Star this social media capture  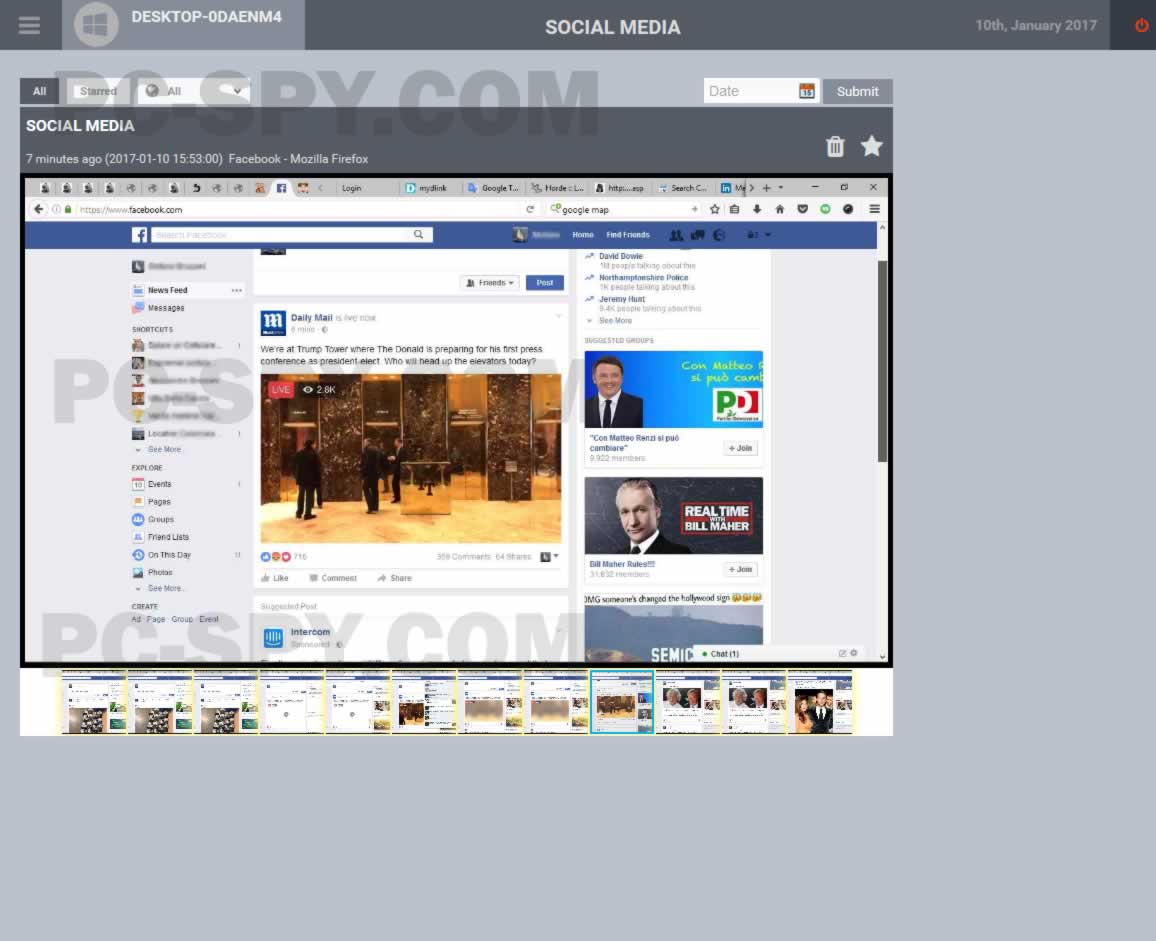point(871,146)
